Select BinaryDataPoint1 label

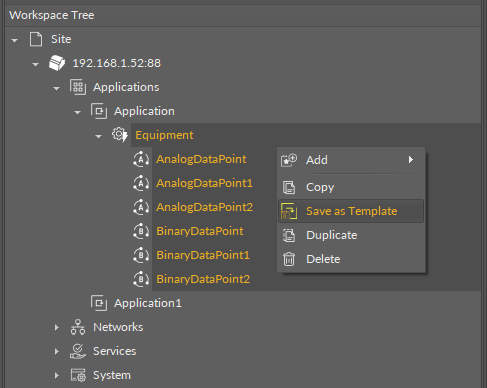(203, 255)
